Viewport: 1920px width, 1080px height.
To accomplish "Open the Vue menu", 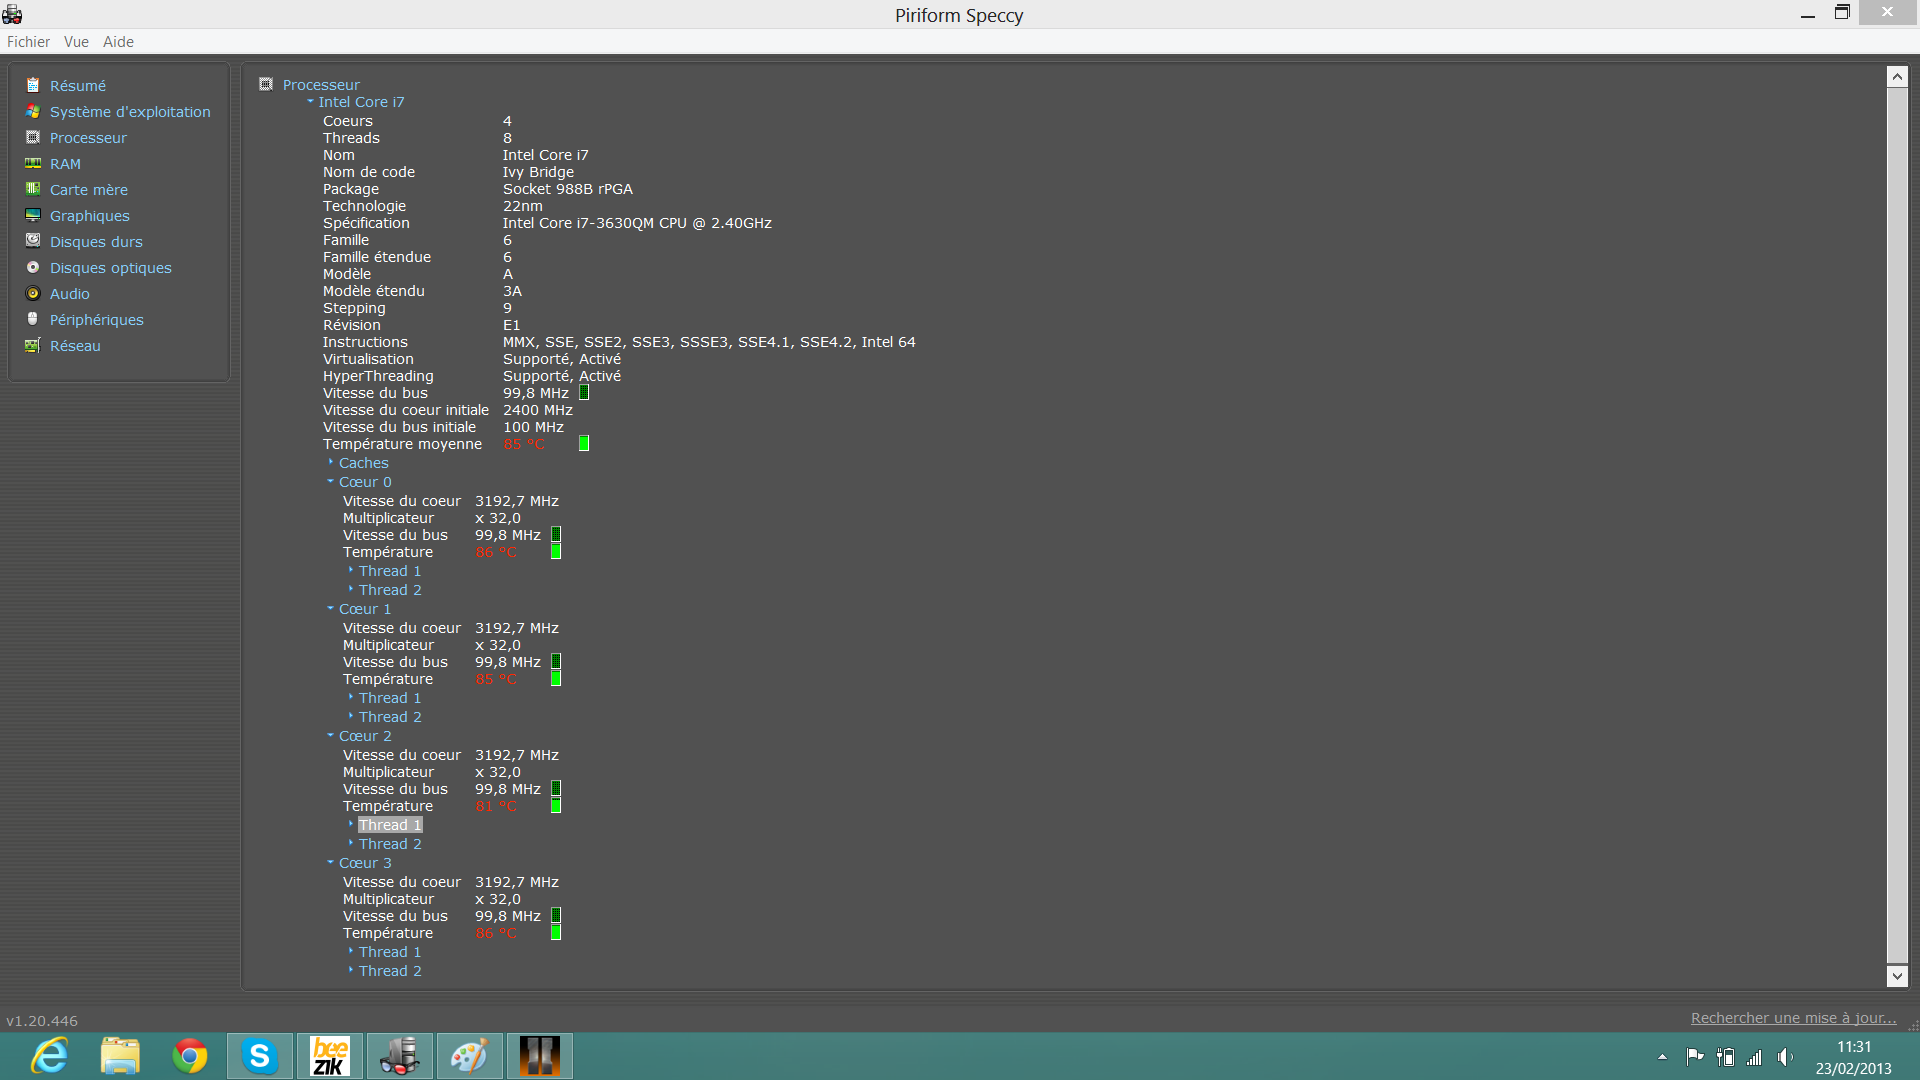I will pos(76,41).
